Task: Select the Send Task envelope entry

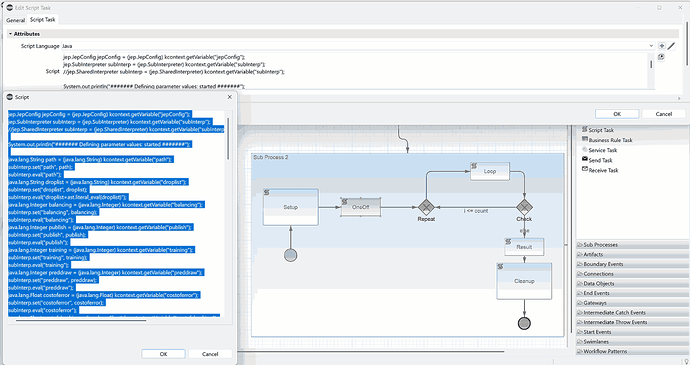Action: (597, 160)
